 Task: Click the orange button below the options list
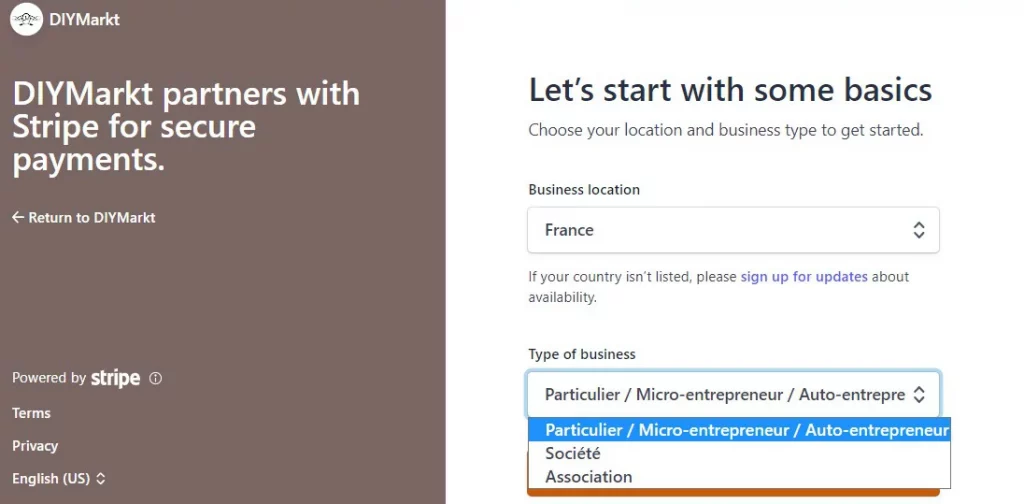pos(733,492)
